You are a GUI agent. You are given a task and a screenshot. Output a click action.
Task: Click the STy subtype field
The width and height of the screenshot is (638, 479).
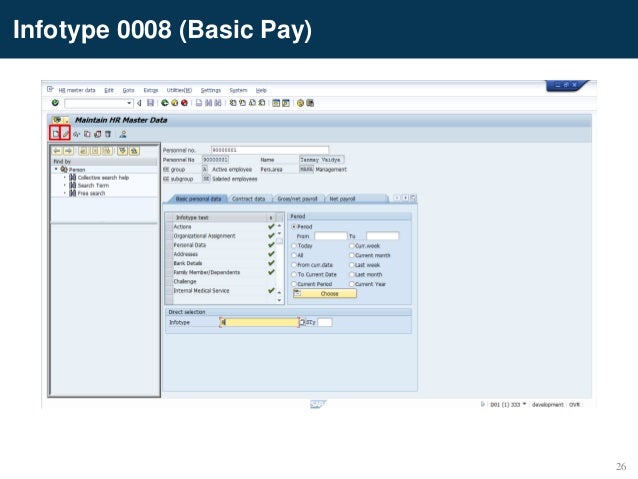tap(325, 322)
